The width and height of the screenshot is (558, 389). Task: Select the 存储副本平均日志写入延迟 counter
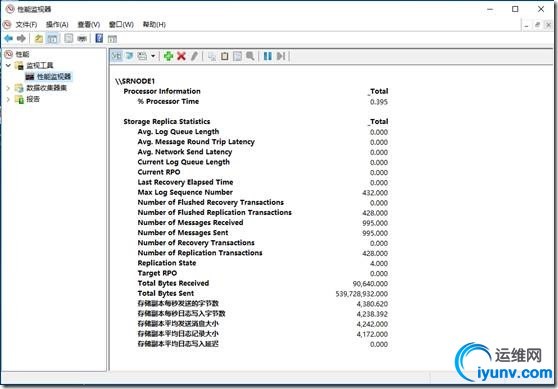[x=178, y=344]
